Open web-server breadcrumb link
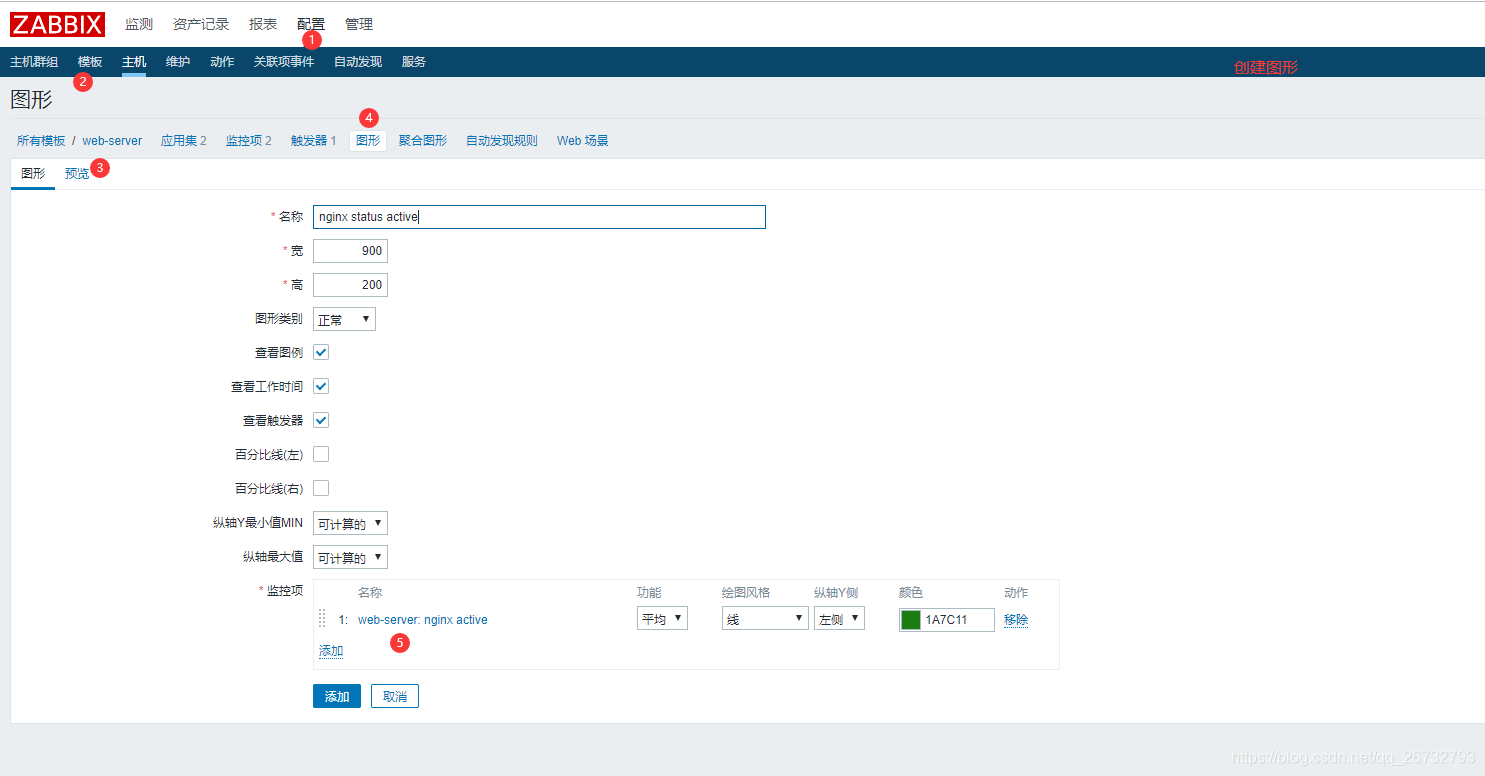Screen dimensions: 1485x776 [112, 141]
